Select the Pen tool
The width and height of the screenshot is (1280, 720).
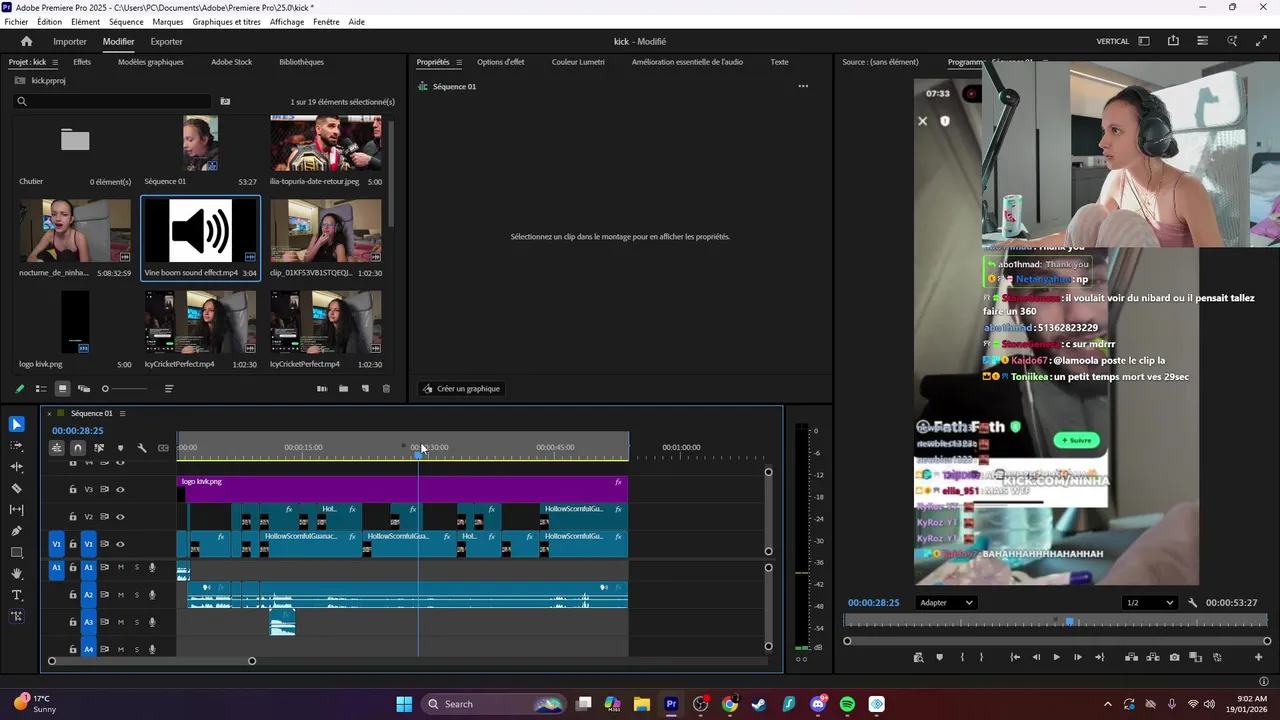17,531
